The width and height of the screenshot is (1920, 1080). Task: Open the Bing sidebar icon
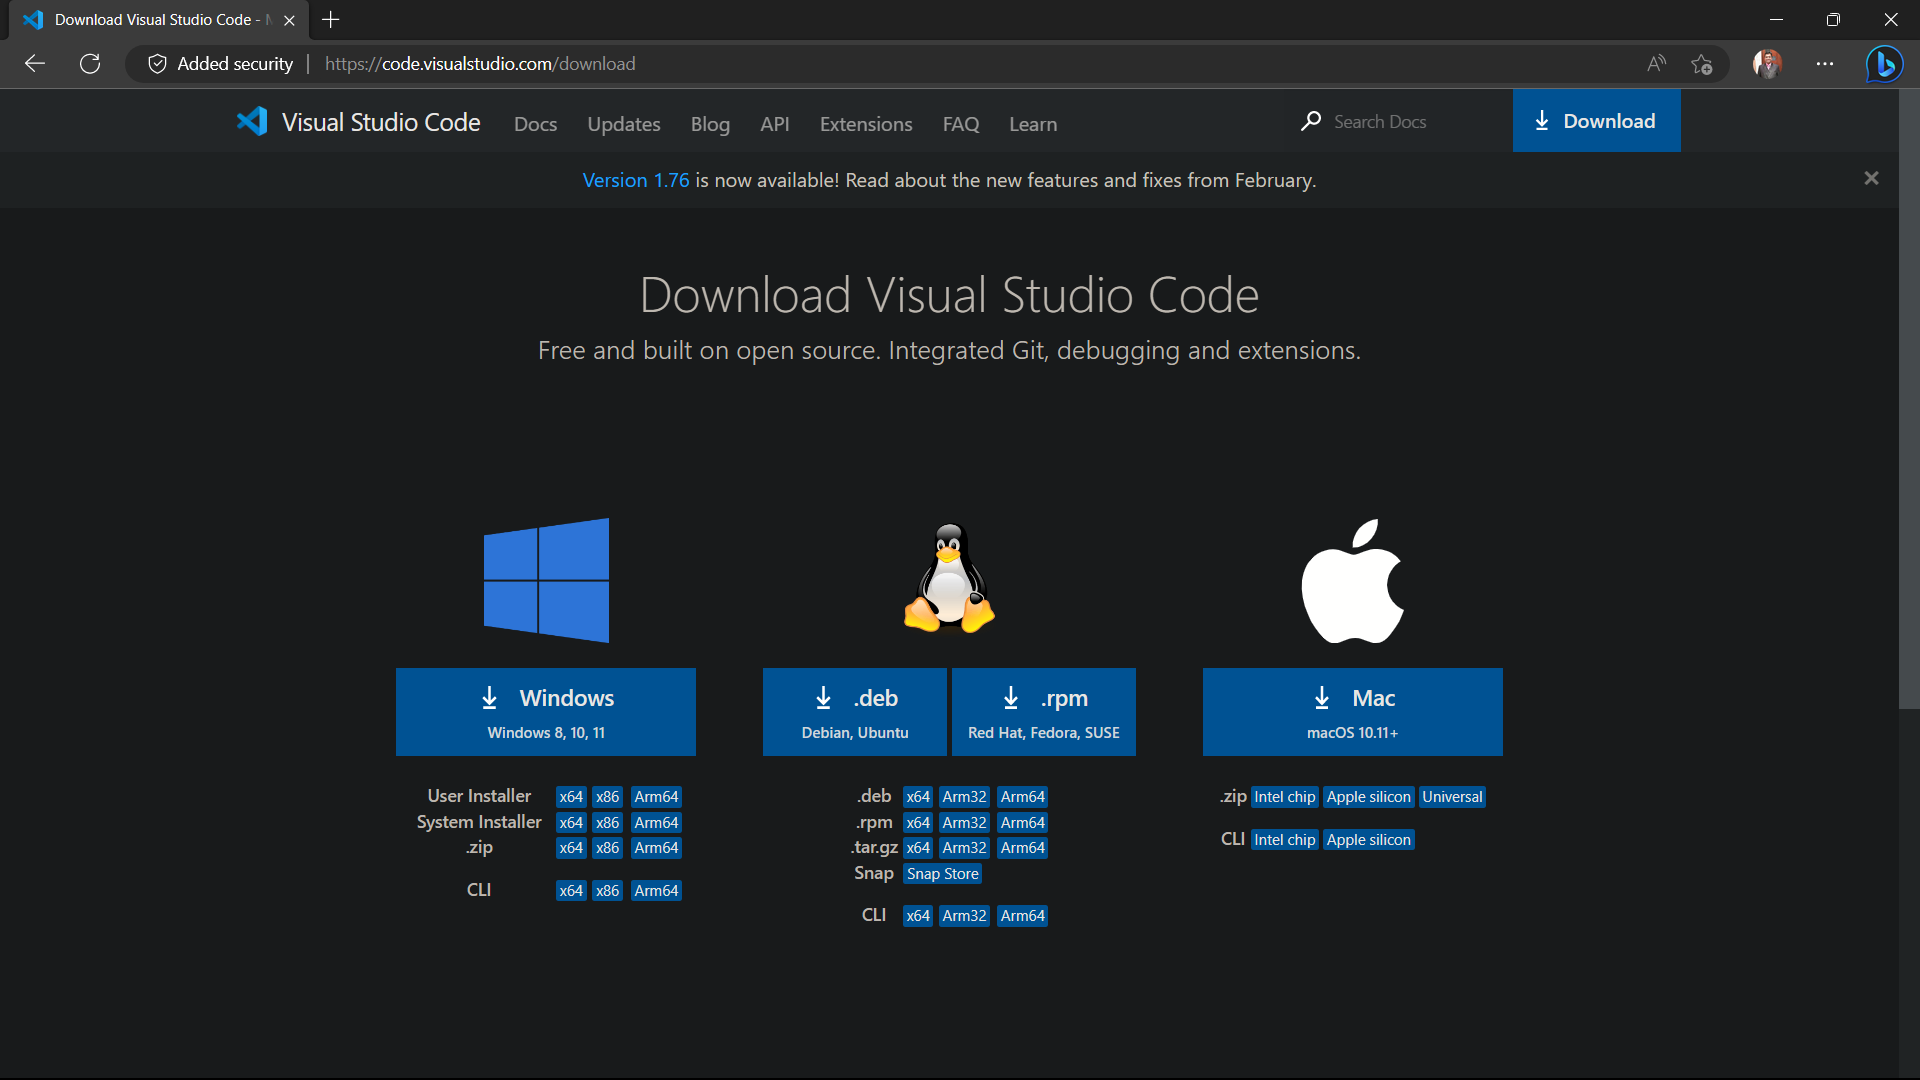[1885, 64]
